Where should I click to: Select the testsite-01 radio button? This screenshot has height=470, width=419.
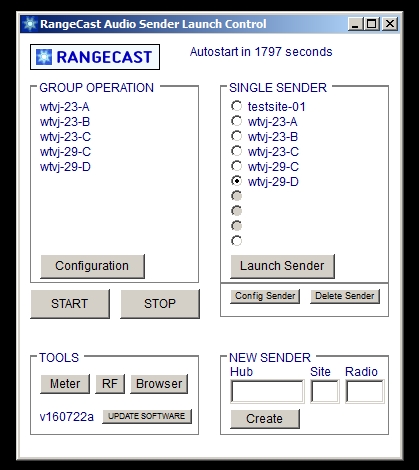236,106
